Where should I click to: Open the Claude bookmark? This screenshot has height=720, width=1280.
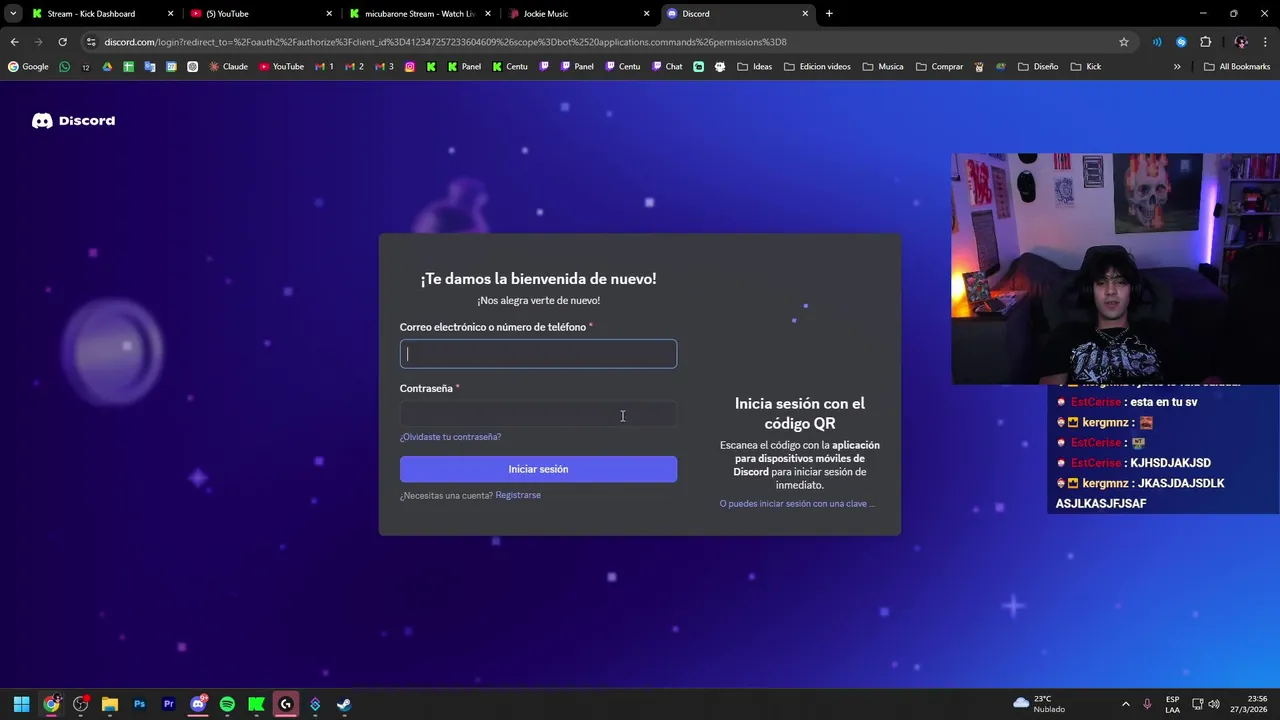pos(228,67)
